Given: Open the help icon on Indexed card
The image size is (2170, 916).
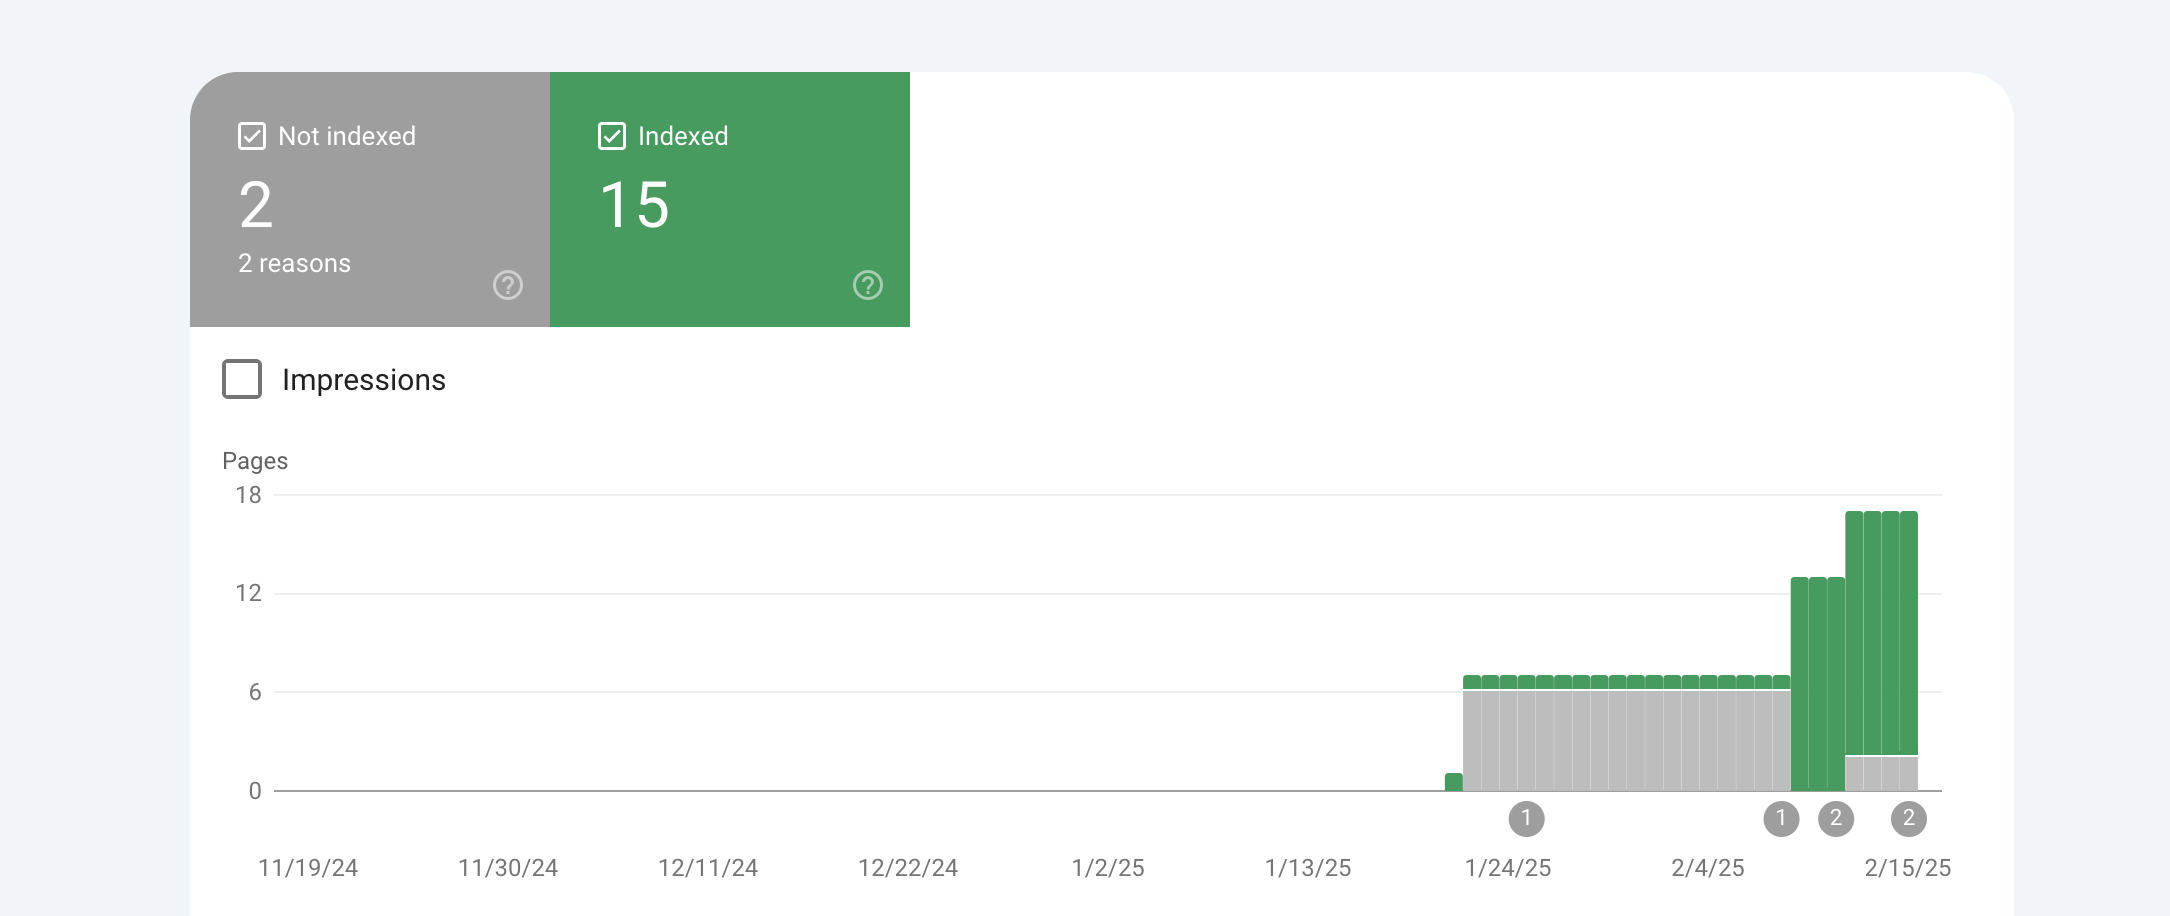Looking at the screenshot, I should pyautogui.click(x=868, y=285).
